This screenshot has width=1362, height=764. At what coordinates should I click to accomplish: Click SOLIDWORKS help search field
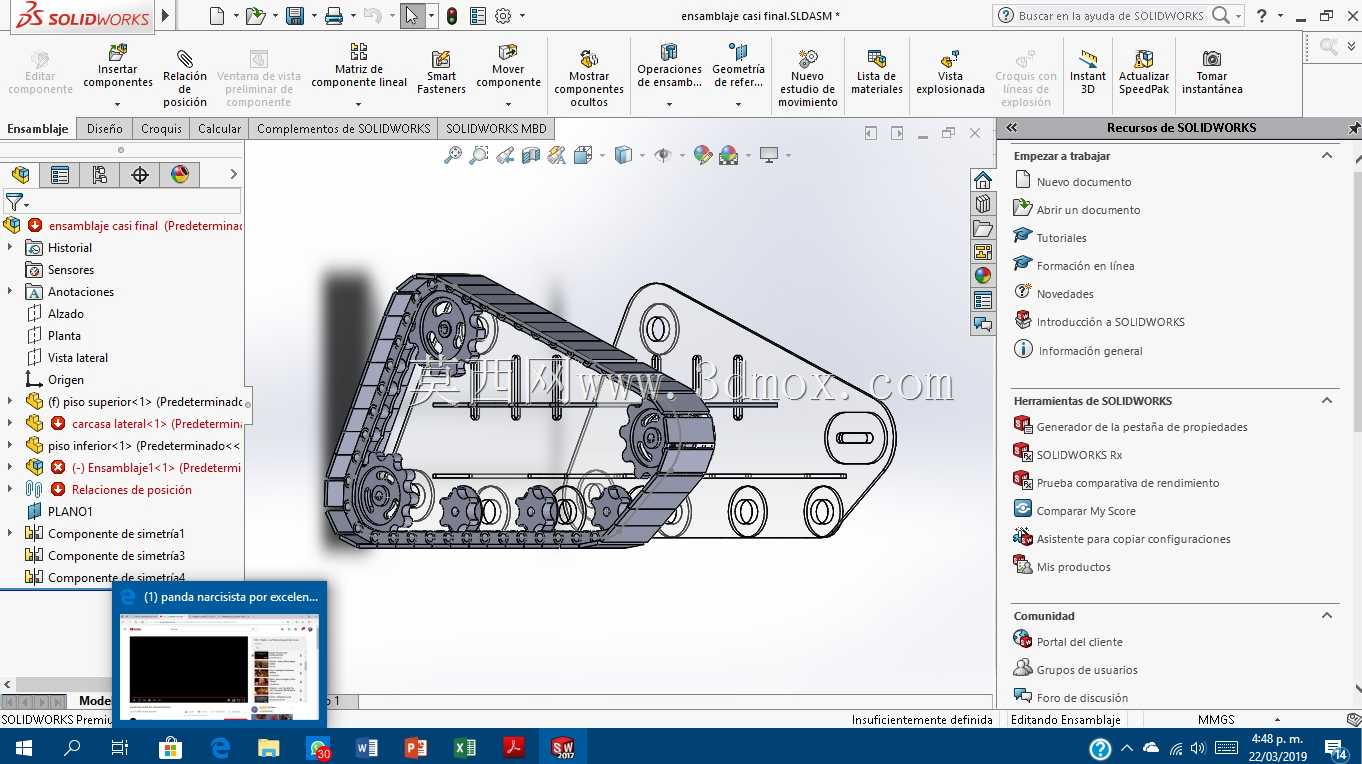click(1110, 16)
